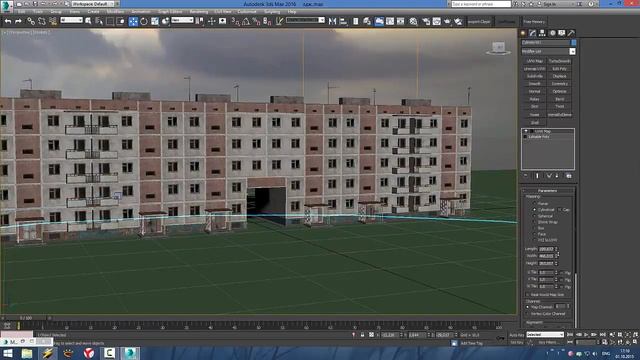
Task: Open the Rendering menu
Action: click(199, 12)
